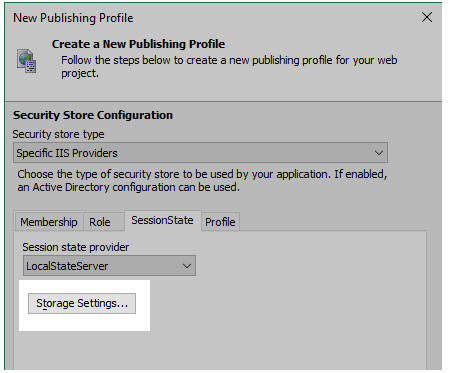Click the Session state provider label
This screenshot has height=373, width=452.
click(76, 247)
